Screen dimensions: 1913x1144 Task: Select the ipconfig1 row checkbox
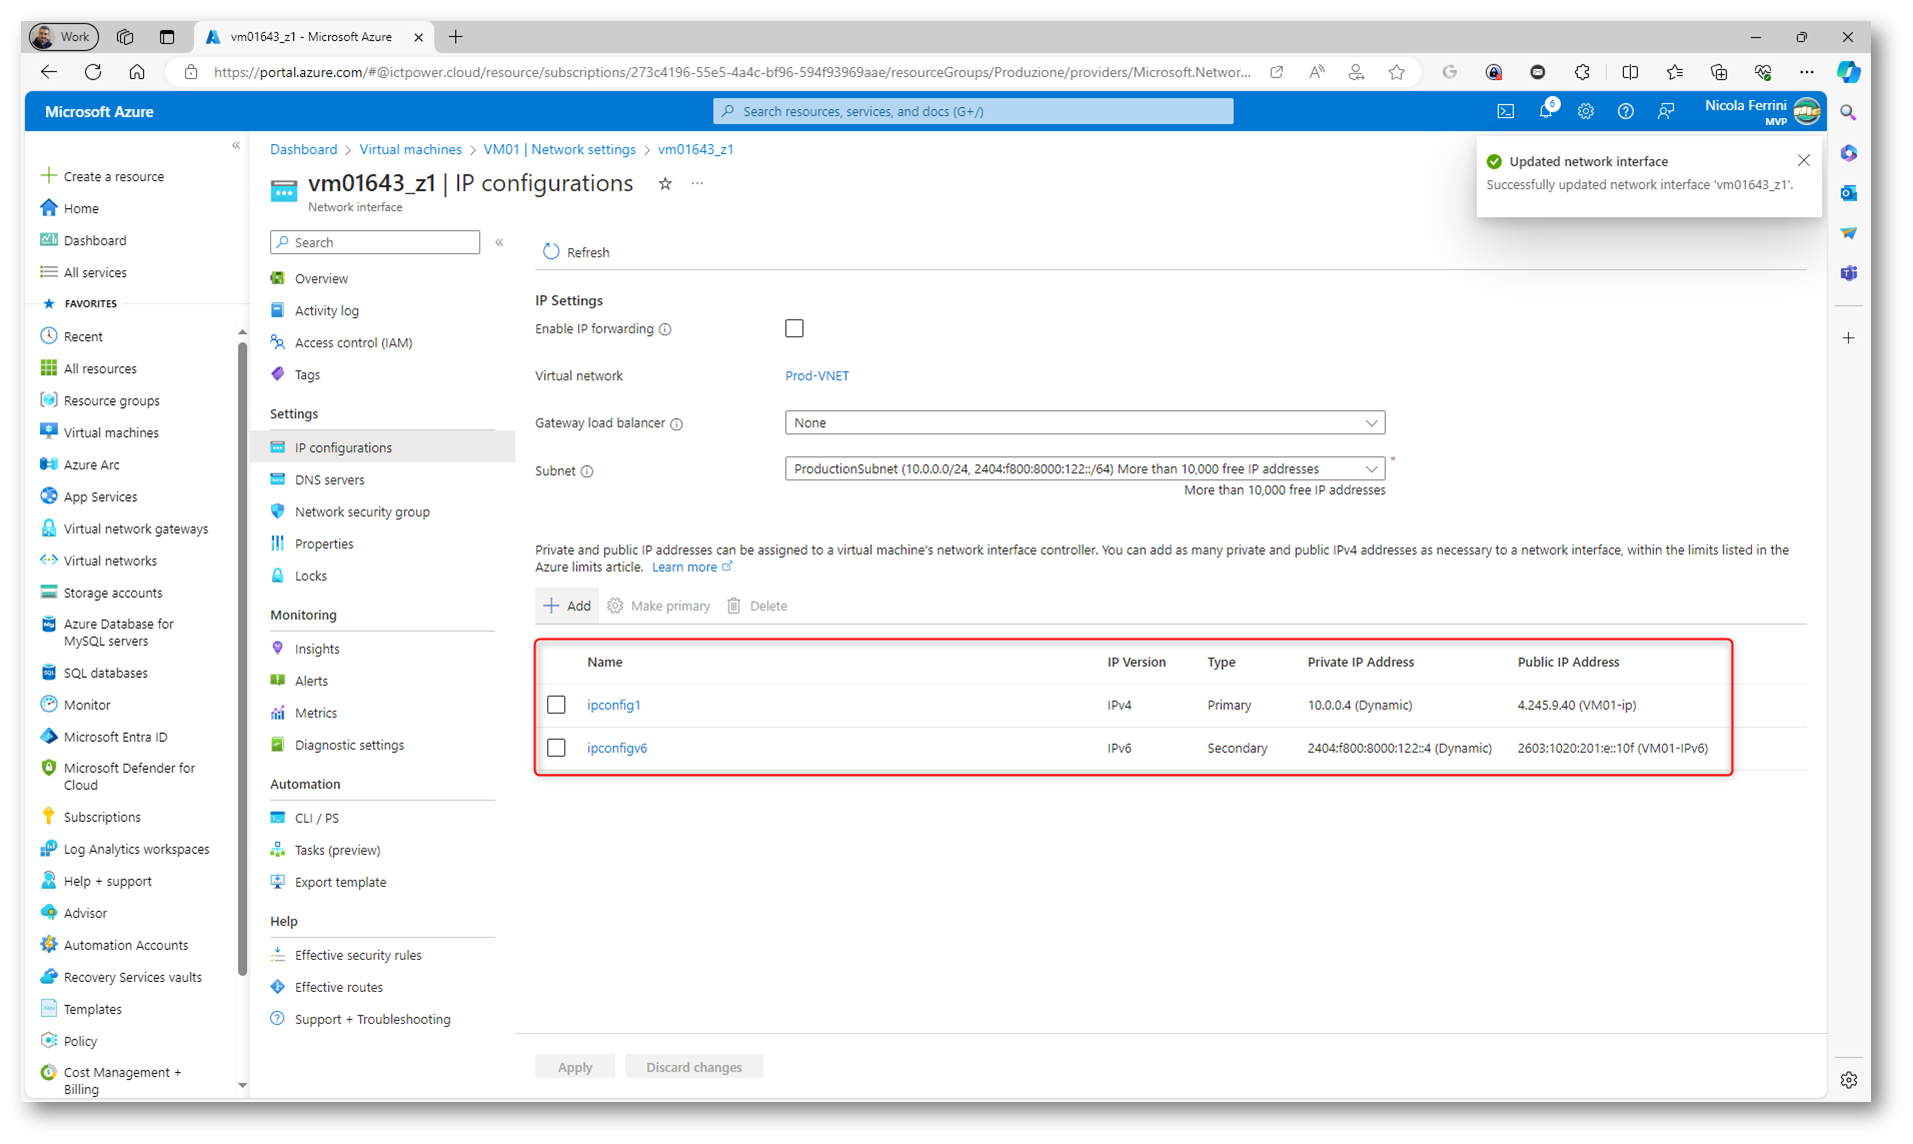click(x=557, y=705)
